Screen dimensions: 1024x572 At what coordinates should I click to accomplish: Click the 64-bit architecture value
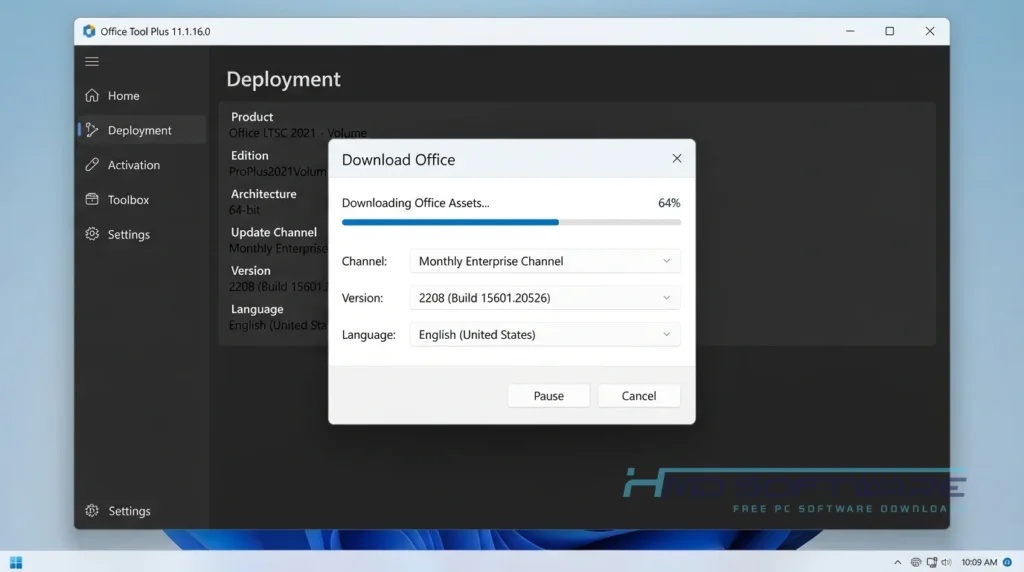244,210
